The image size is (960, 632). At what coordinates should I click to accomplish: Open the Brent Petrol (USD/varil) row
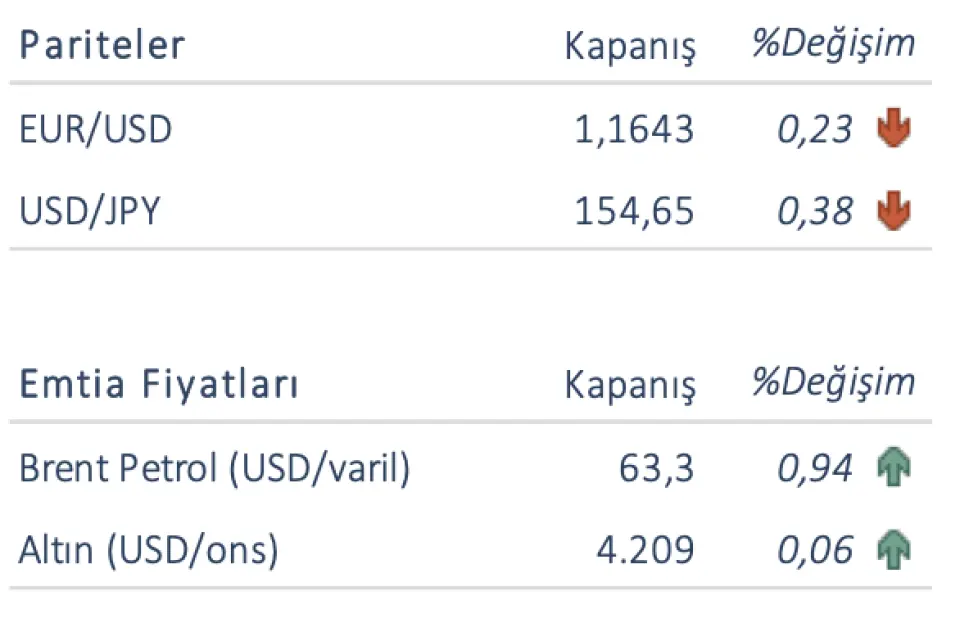pos(215,468)
